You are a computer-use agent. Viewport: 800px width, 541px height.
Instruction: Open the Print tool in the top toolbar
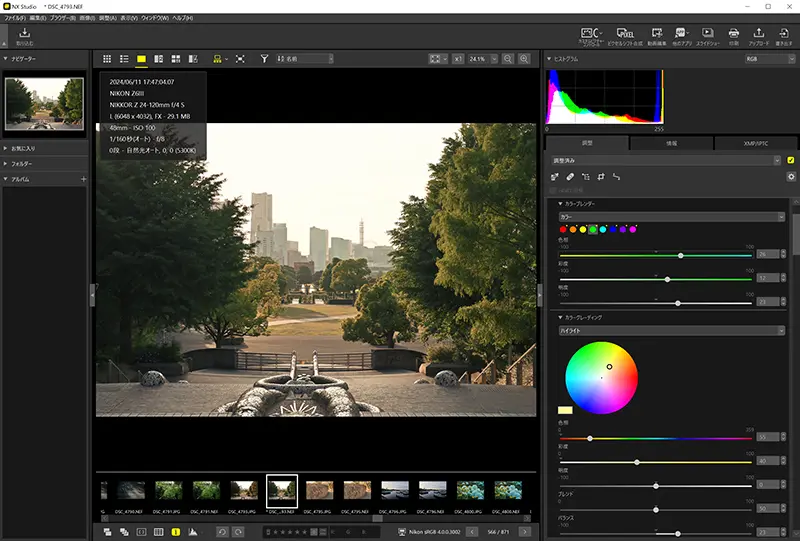pos(733,36)
